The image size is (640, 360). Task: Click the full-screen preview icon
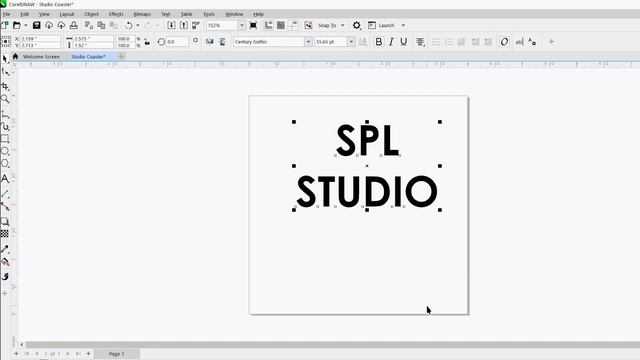253,25
